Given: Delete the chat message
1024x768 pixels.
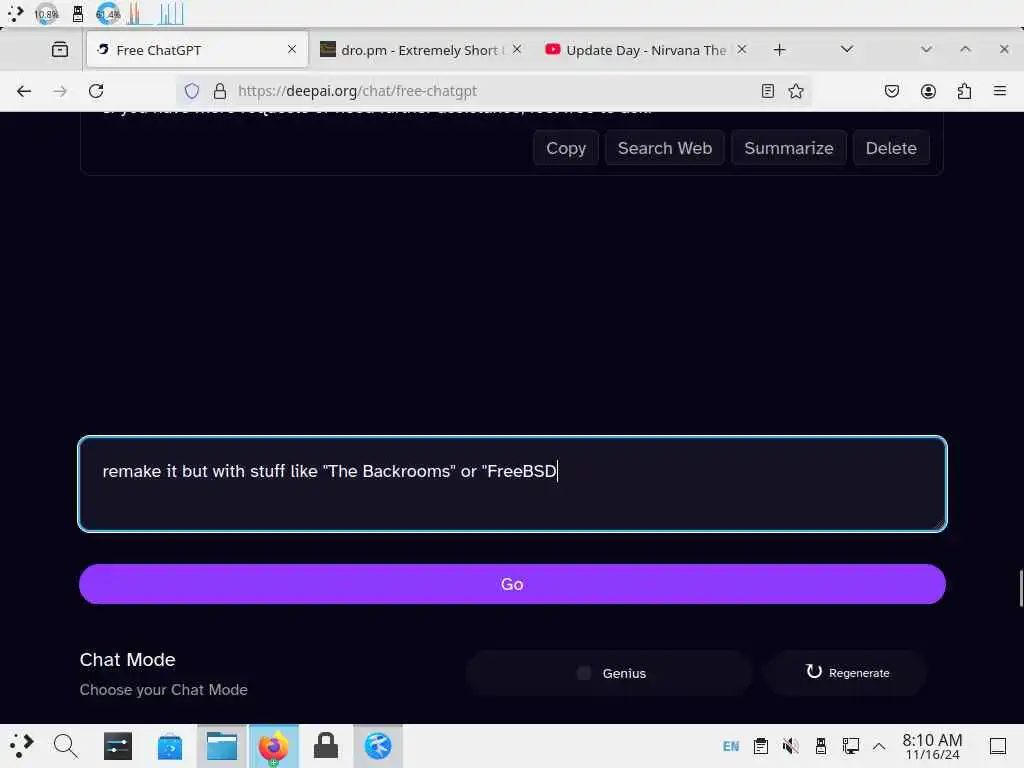Looking at the screenshot, I should tap(891, 148).
